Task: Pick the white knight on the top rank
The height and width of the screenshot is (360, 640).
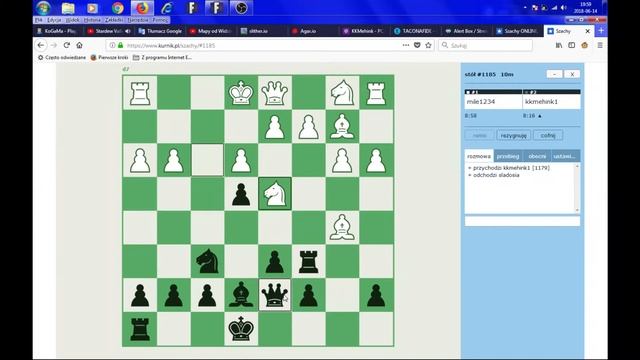Action: point(342,93)
